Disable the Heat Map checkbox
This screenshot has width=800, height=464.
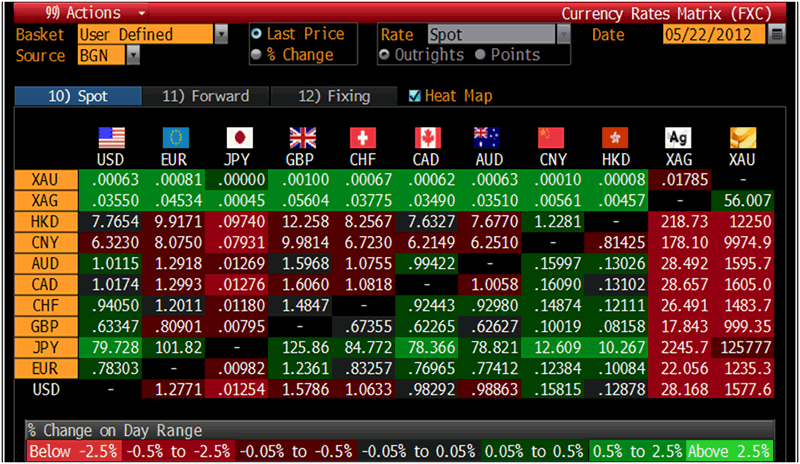tap(416, 96)
